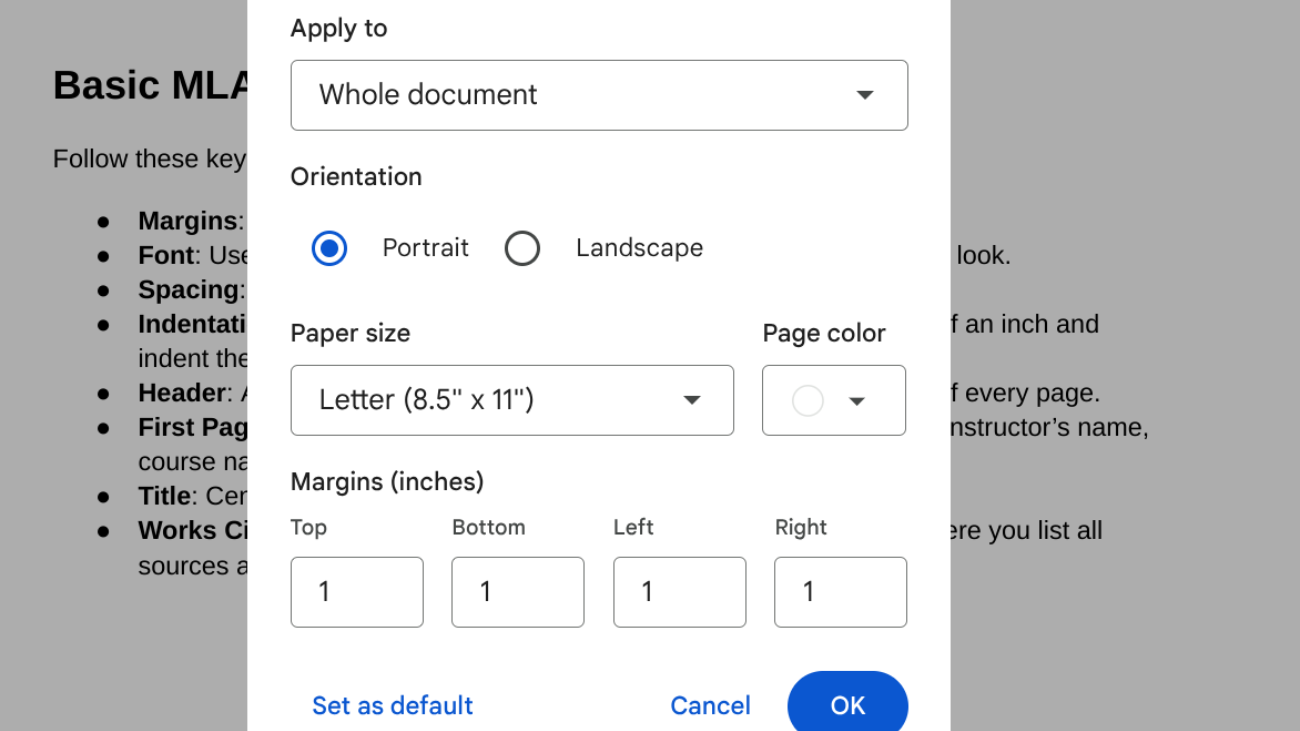Click the Margins (inches) section heading

[387, 481]
